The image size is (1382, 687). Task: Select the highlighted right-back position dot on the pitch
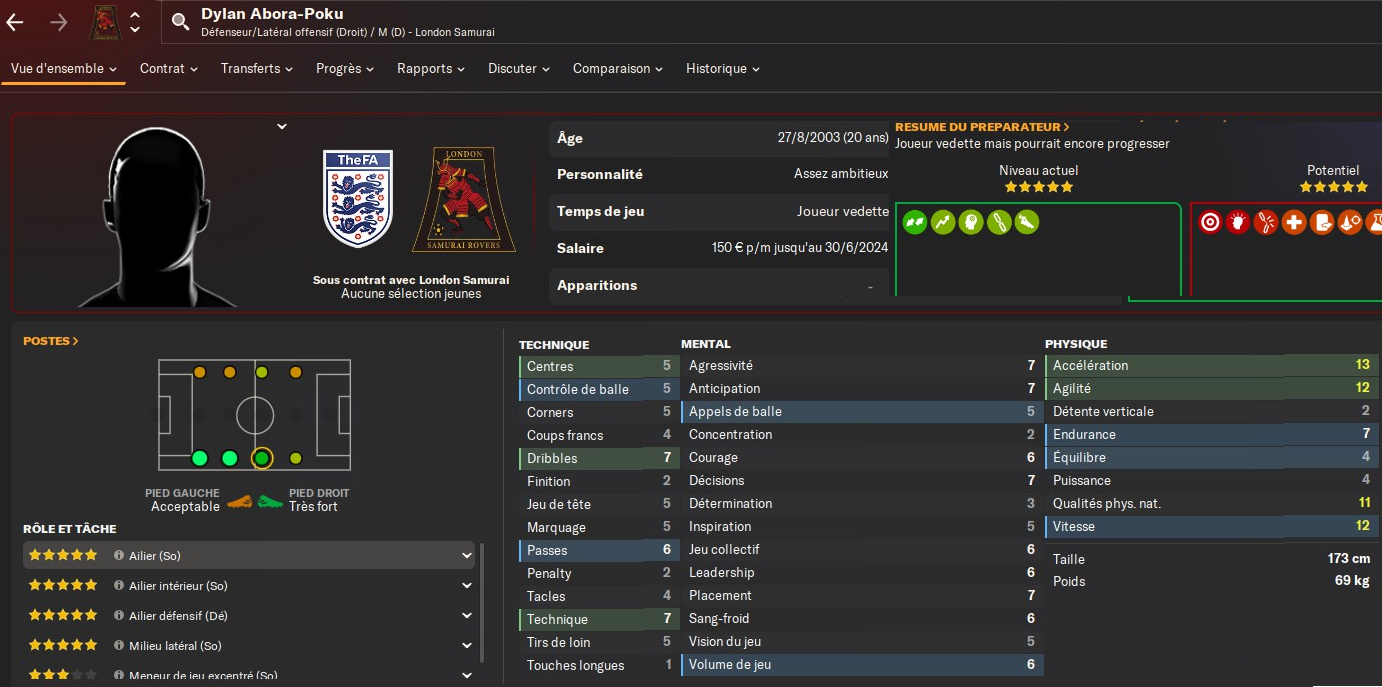(x=262, y=458)
